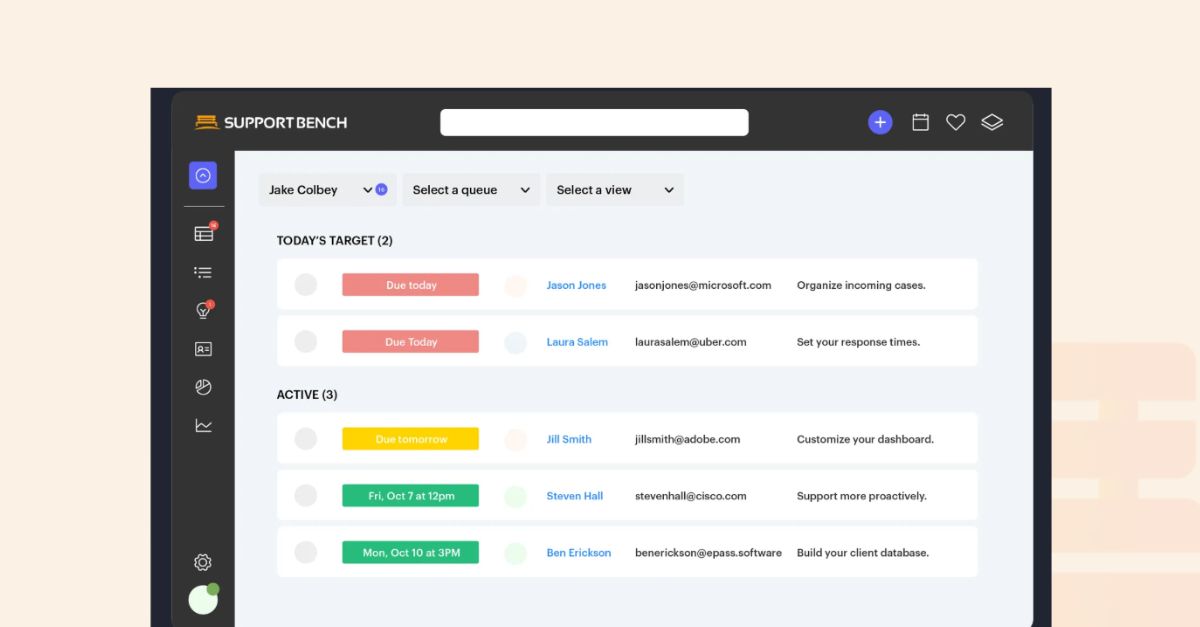Screen dimensions: 1200x627
Task: Open the line graph analytics icon
Action: click(203, 426)
